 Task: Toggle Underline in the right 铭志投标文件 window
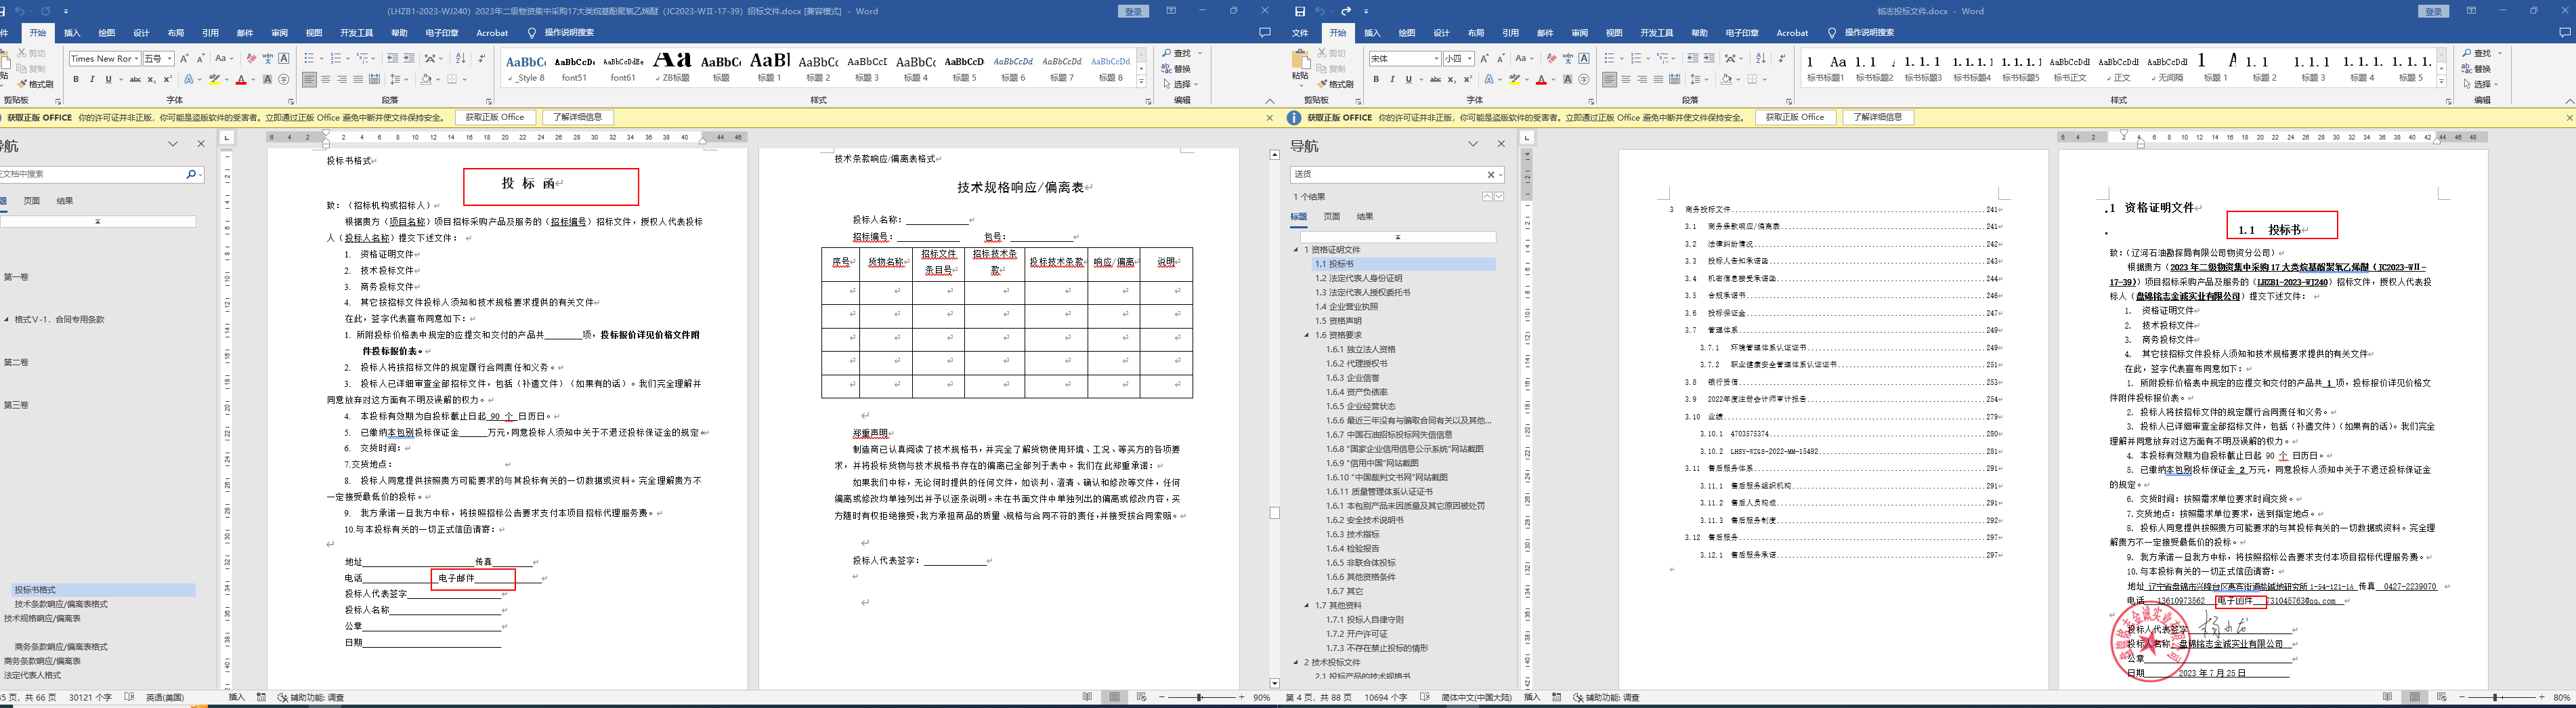click(1408, 79)
